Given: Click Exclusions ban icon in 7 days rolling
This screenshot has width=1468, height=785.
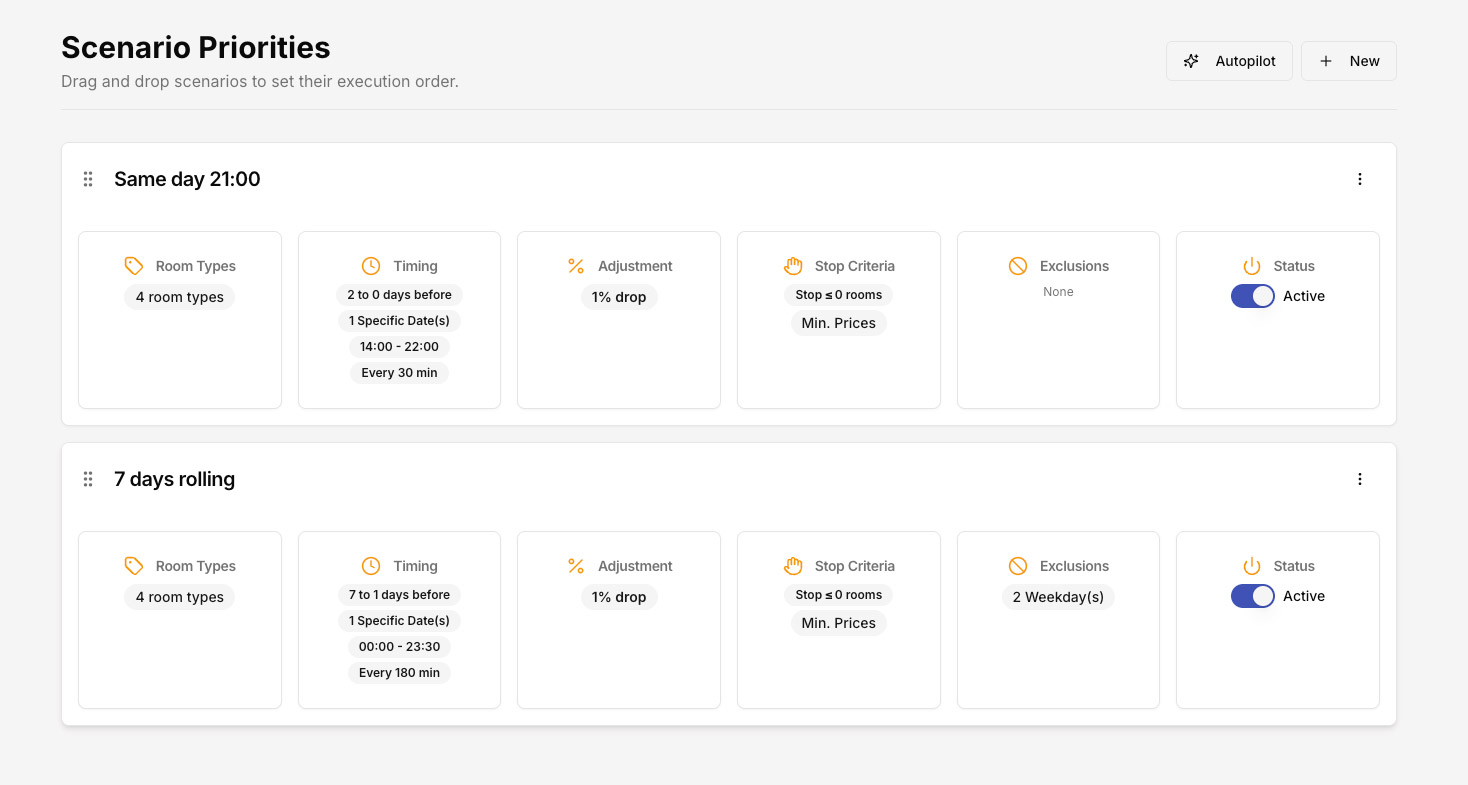Looking at the screenshot, I should click(x=1018, y=566).
